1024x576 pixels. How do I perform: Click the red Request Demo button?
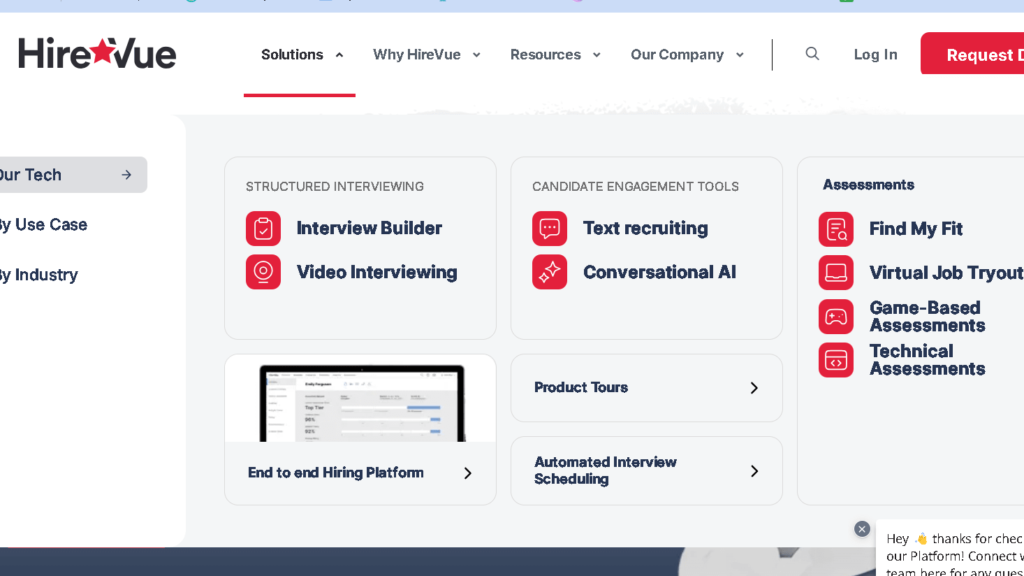coord(972,54)
